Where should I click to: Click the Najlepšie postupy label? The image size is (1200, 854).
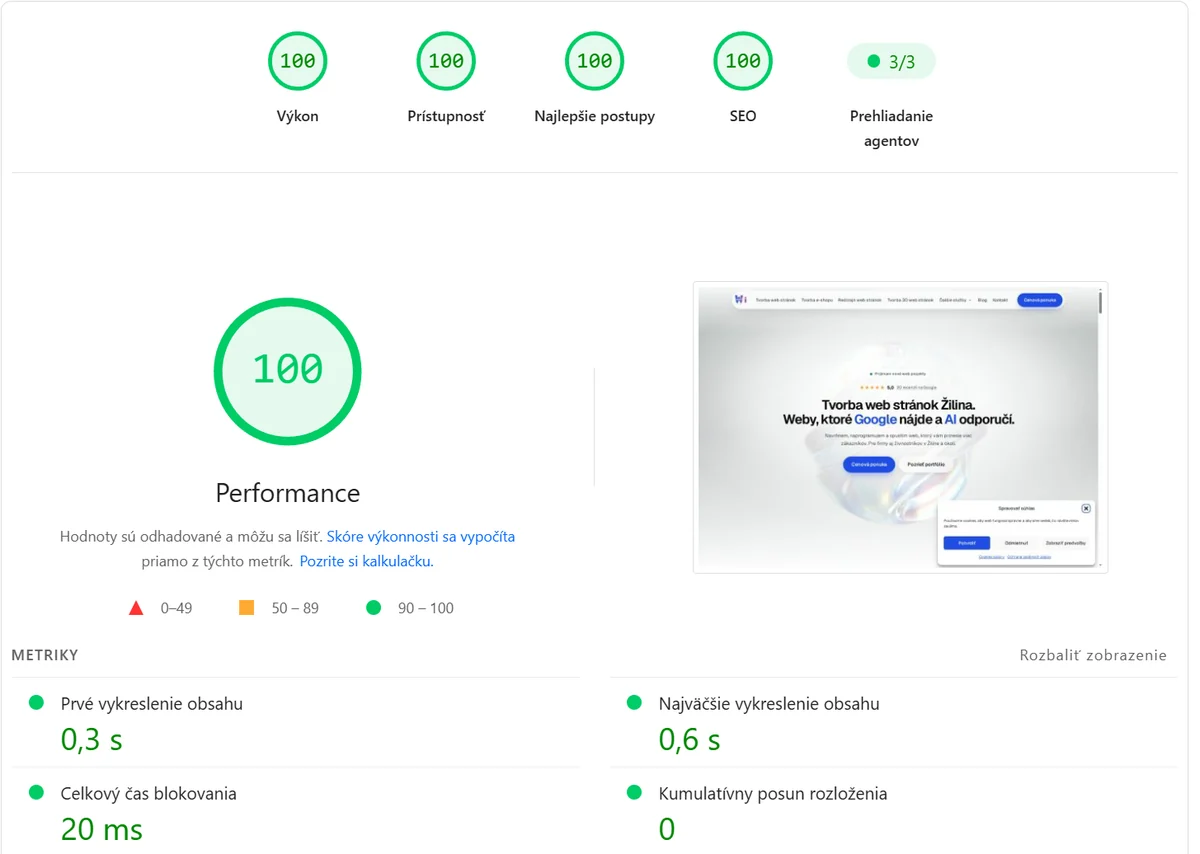(594, 116)
